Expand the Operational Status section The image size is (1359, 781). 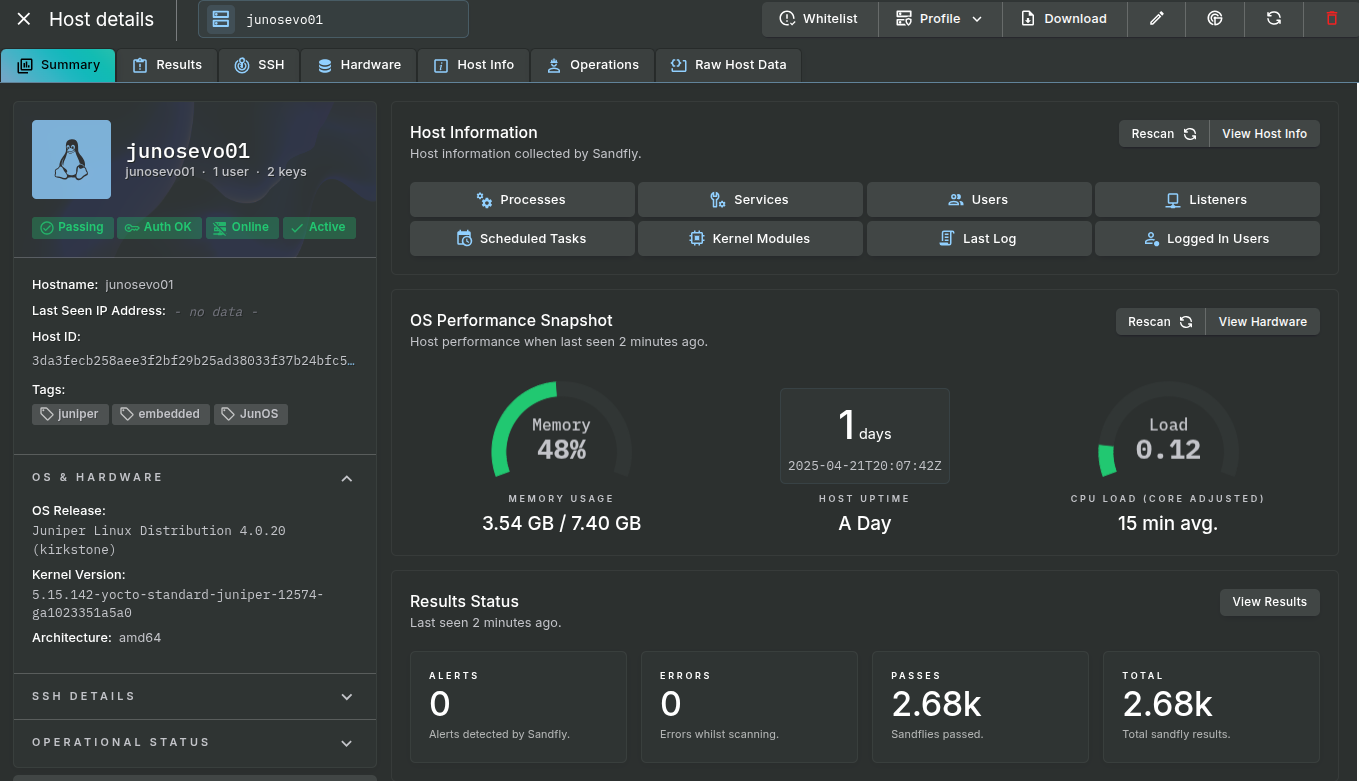(346, 743)
